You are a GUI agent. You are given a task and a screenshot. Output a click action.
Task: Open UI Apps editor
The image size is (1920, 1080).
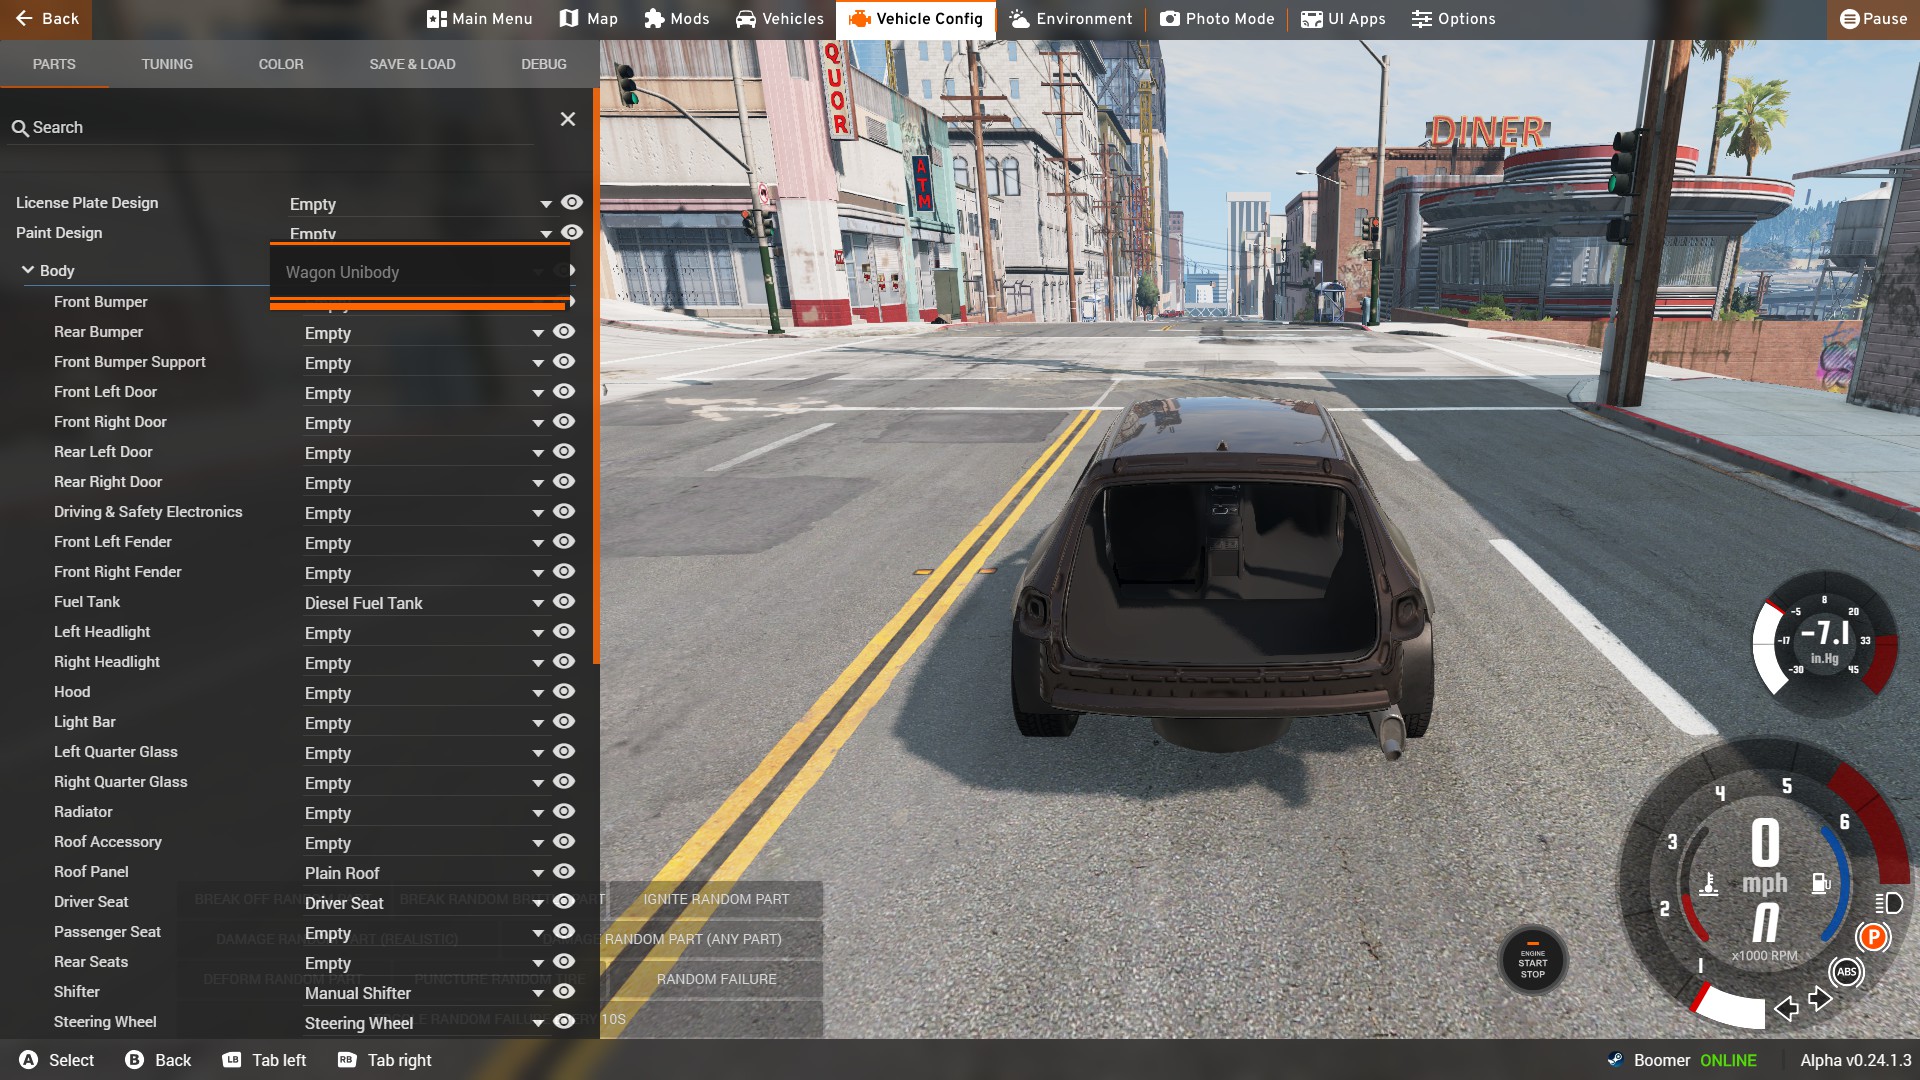coord(1343,19)
